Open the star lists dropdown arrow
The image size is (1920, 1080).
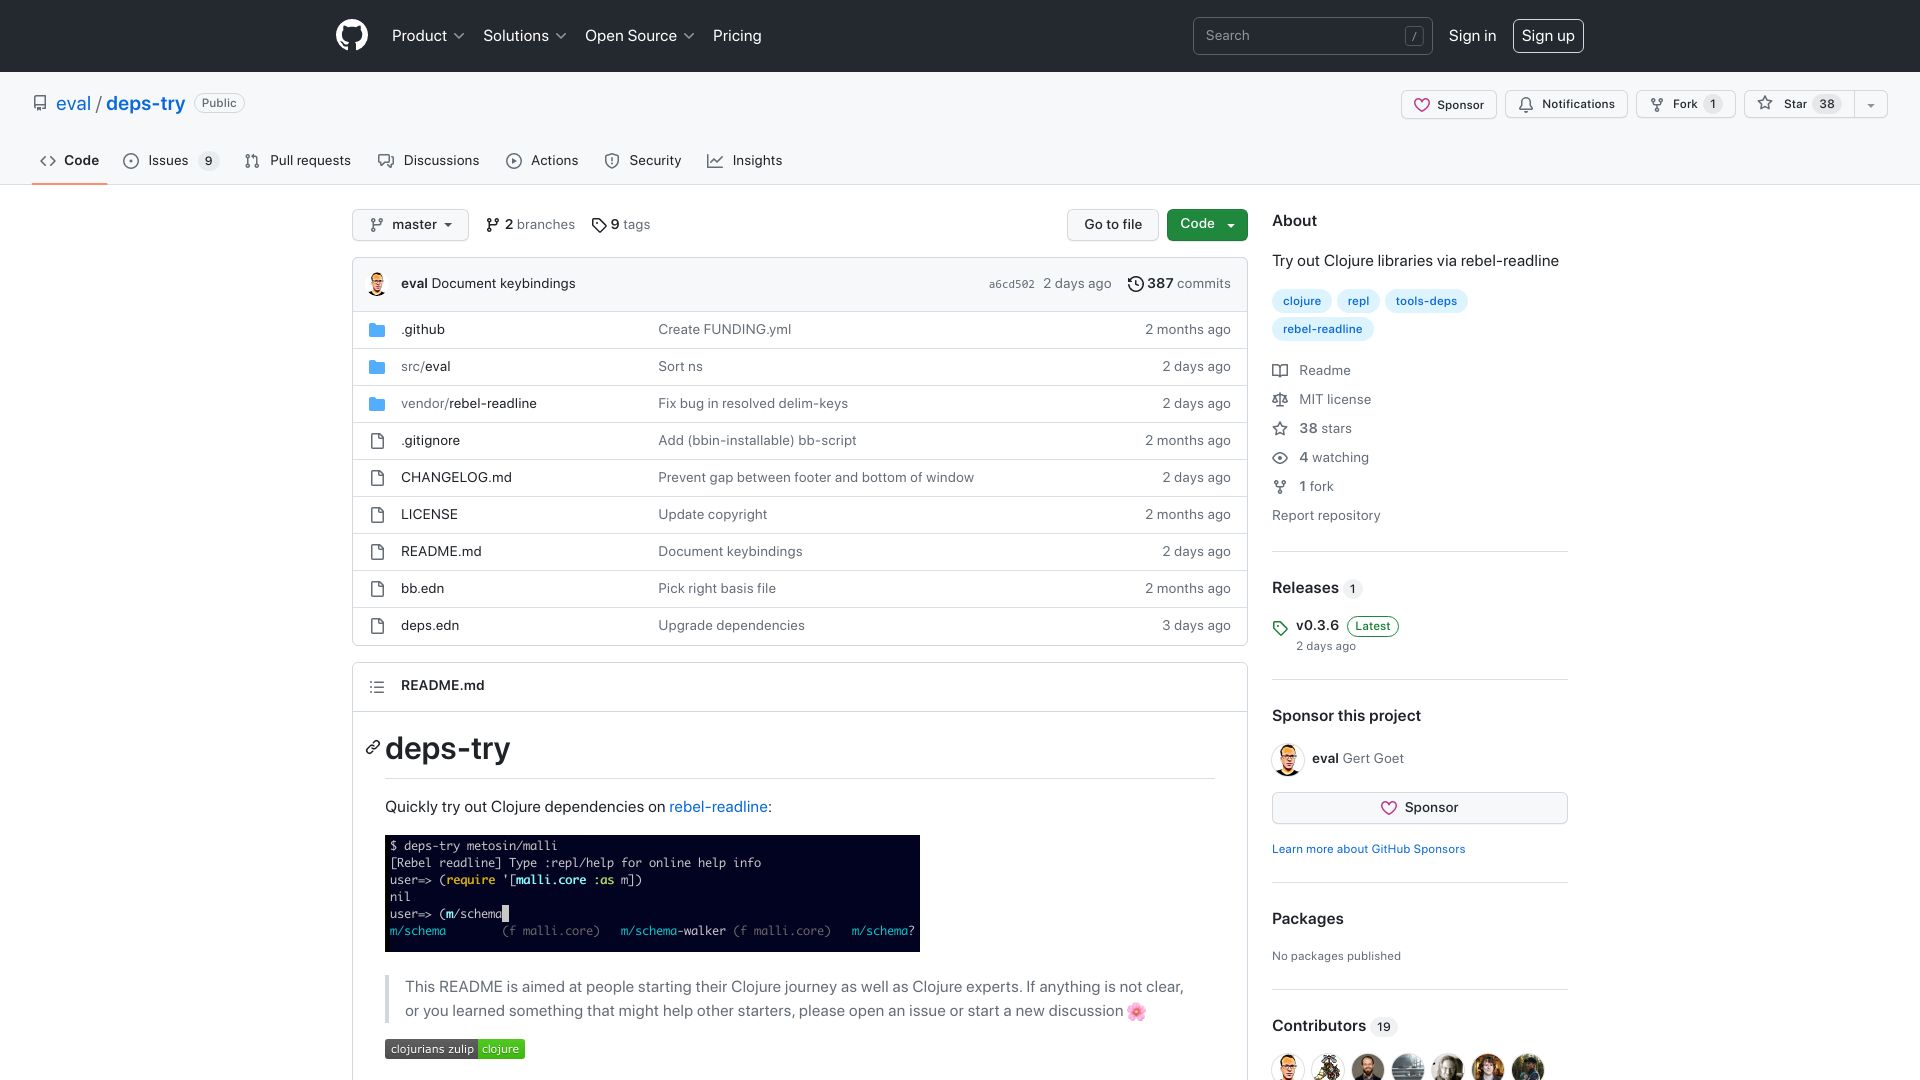(1871, 104)
